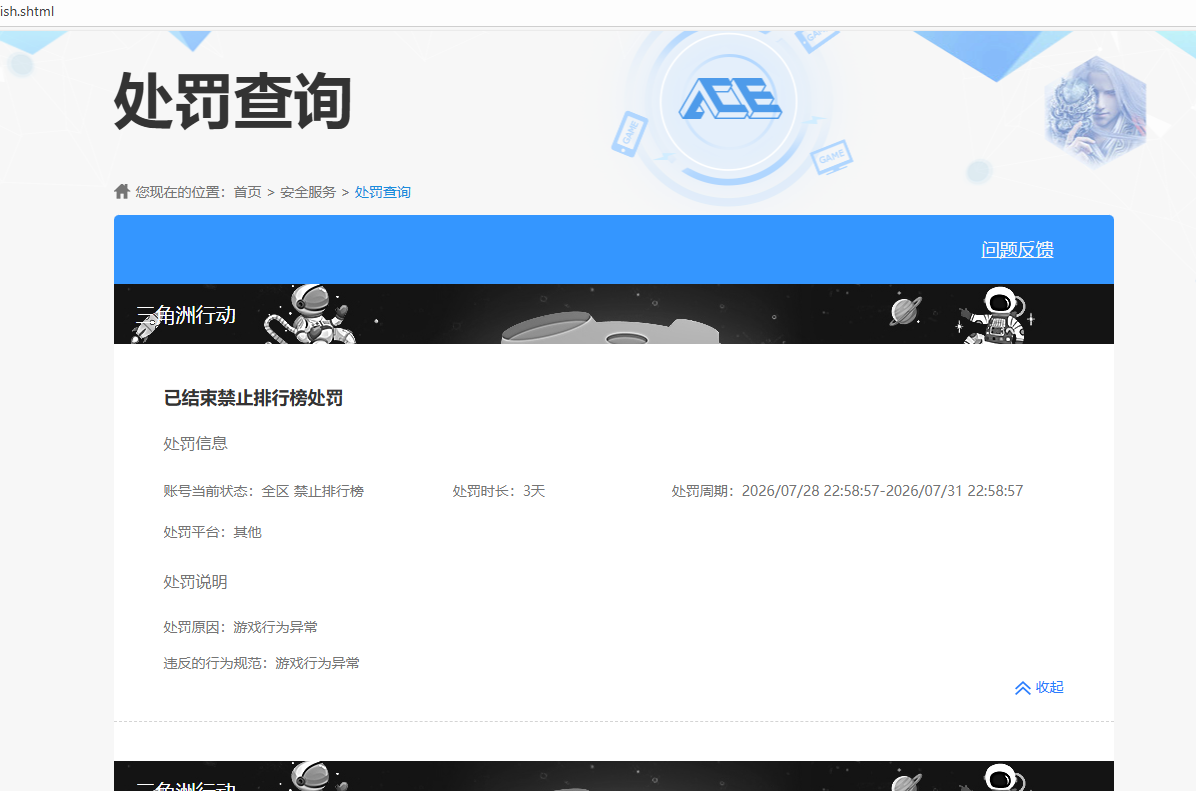The image size is (1196, 791).
Task: Click the first 三角洲行动 banner title
Action: click(185, 314)
